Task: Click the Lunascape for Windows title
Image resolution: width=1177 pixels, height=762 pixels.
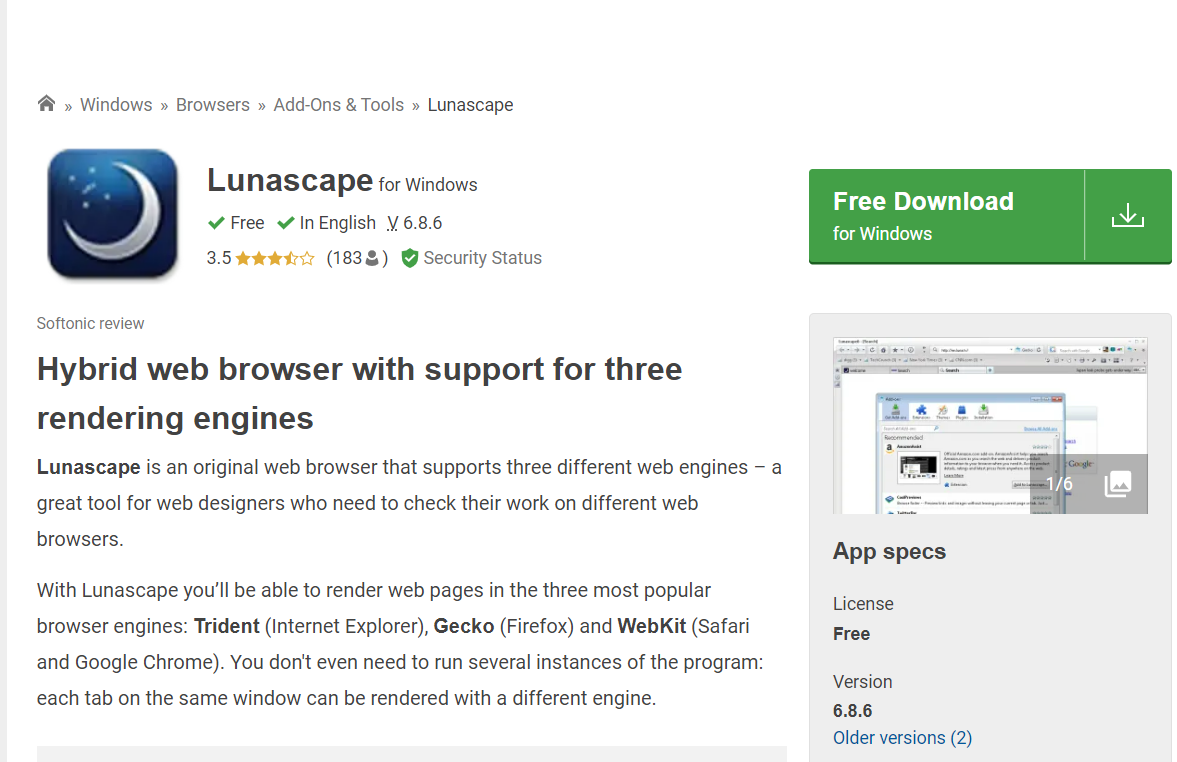Action: pyautogui.click(x=342, y=181)
